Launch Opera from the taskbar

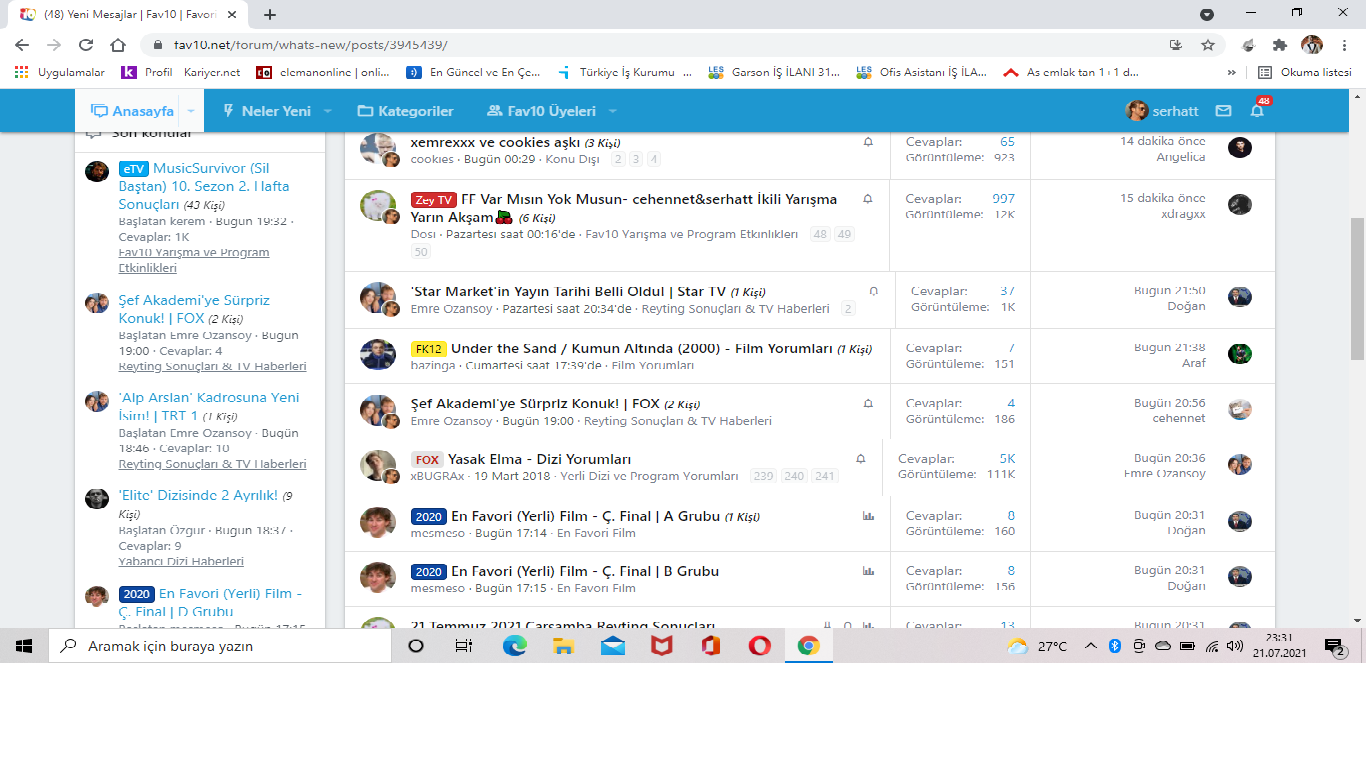[x=760, y=646]
